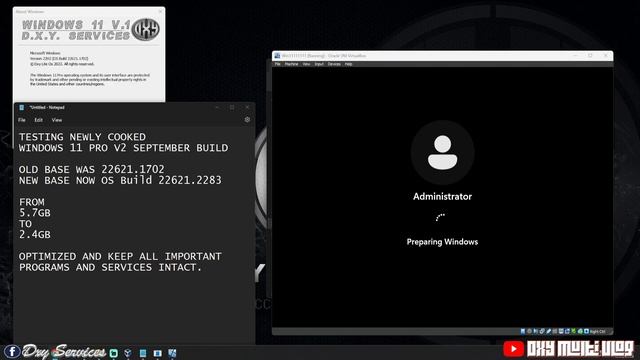Minimize the Notepad window
Screen dimensions: 640x360
click(217, 107)
